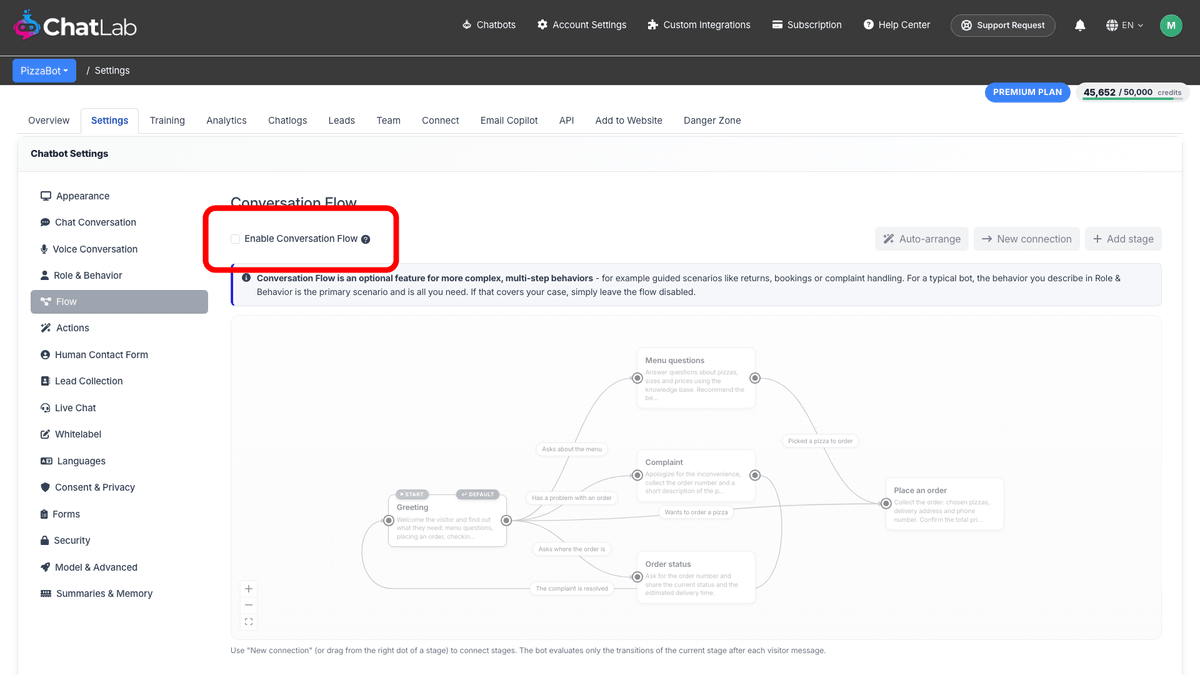Click the 'Picked a pizza to order' label
The width and height of the screenshot is (1200, 675).
(x=820, y=440)
